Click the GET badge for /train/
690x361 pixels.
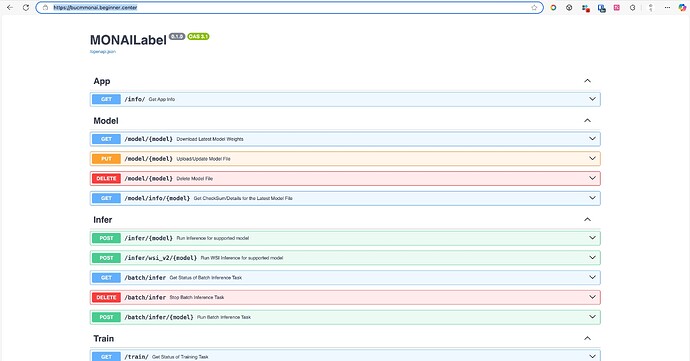click(x=106, y=356)
